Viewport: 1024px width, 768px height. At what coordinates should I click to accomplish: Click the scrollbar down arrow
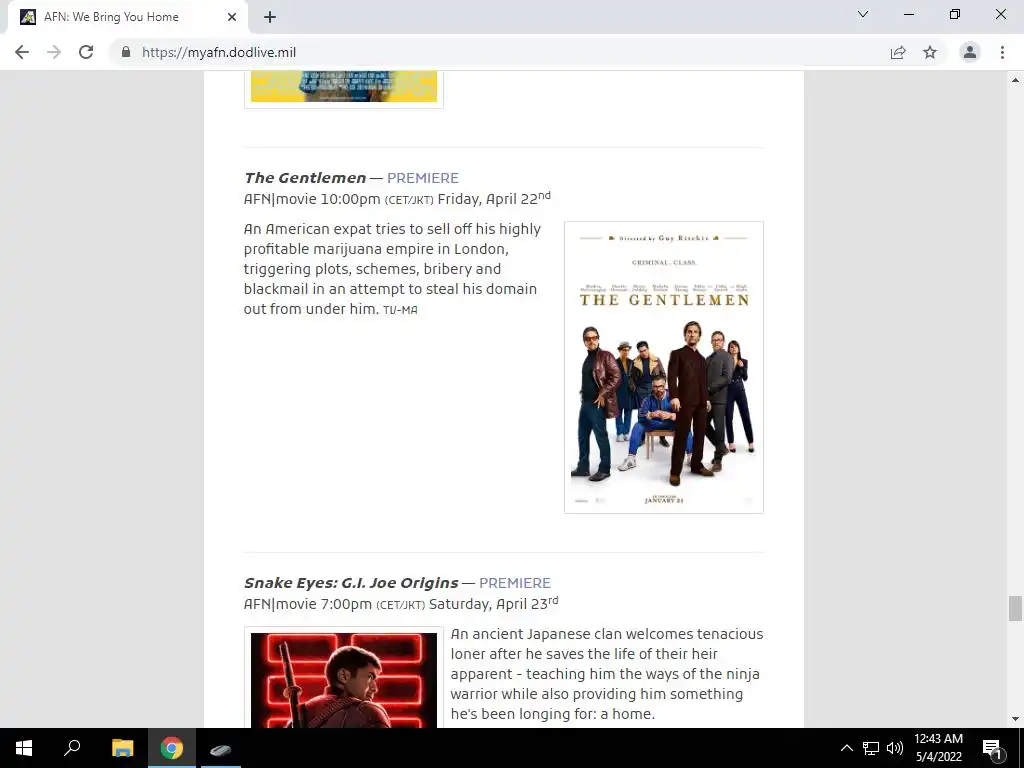click(x=1015, y=719)
